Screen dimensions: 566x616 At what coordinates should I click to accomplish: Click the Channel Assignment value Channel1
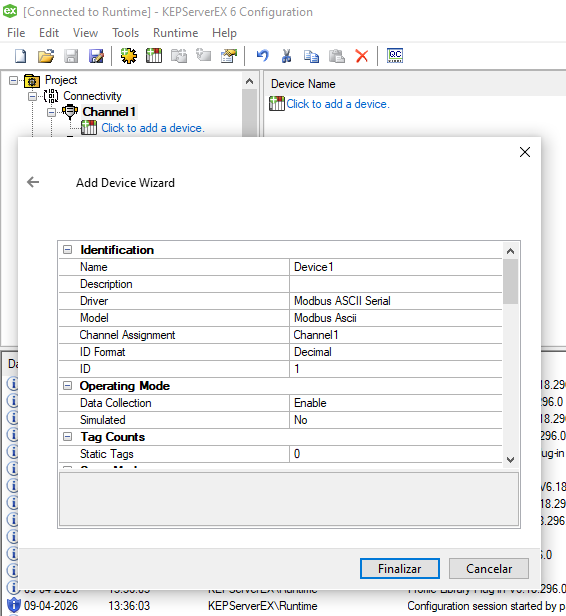[396, 335]
